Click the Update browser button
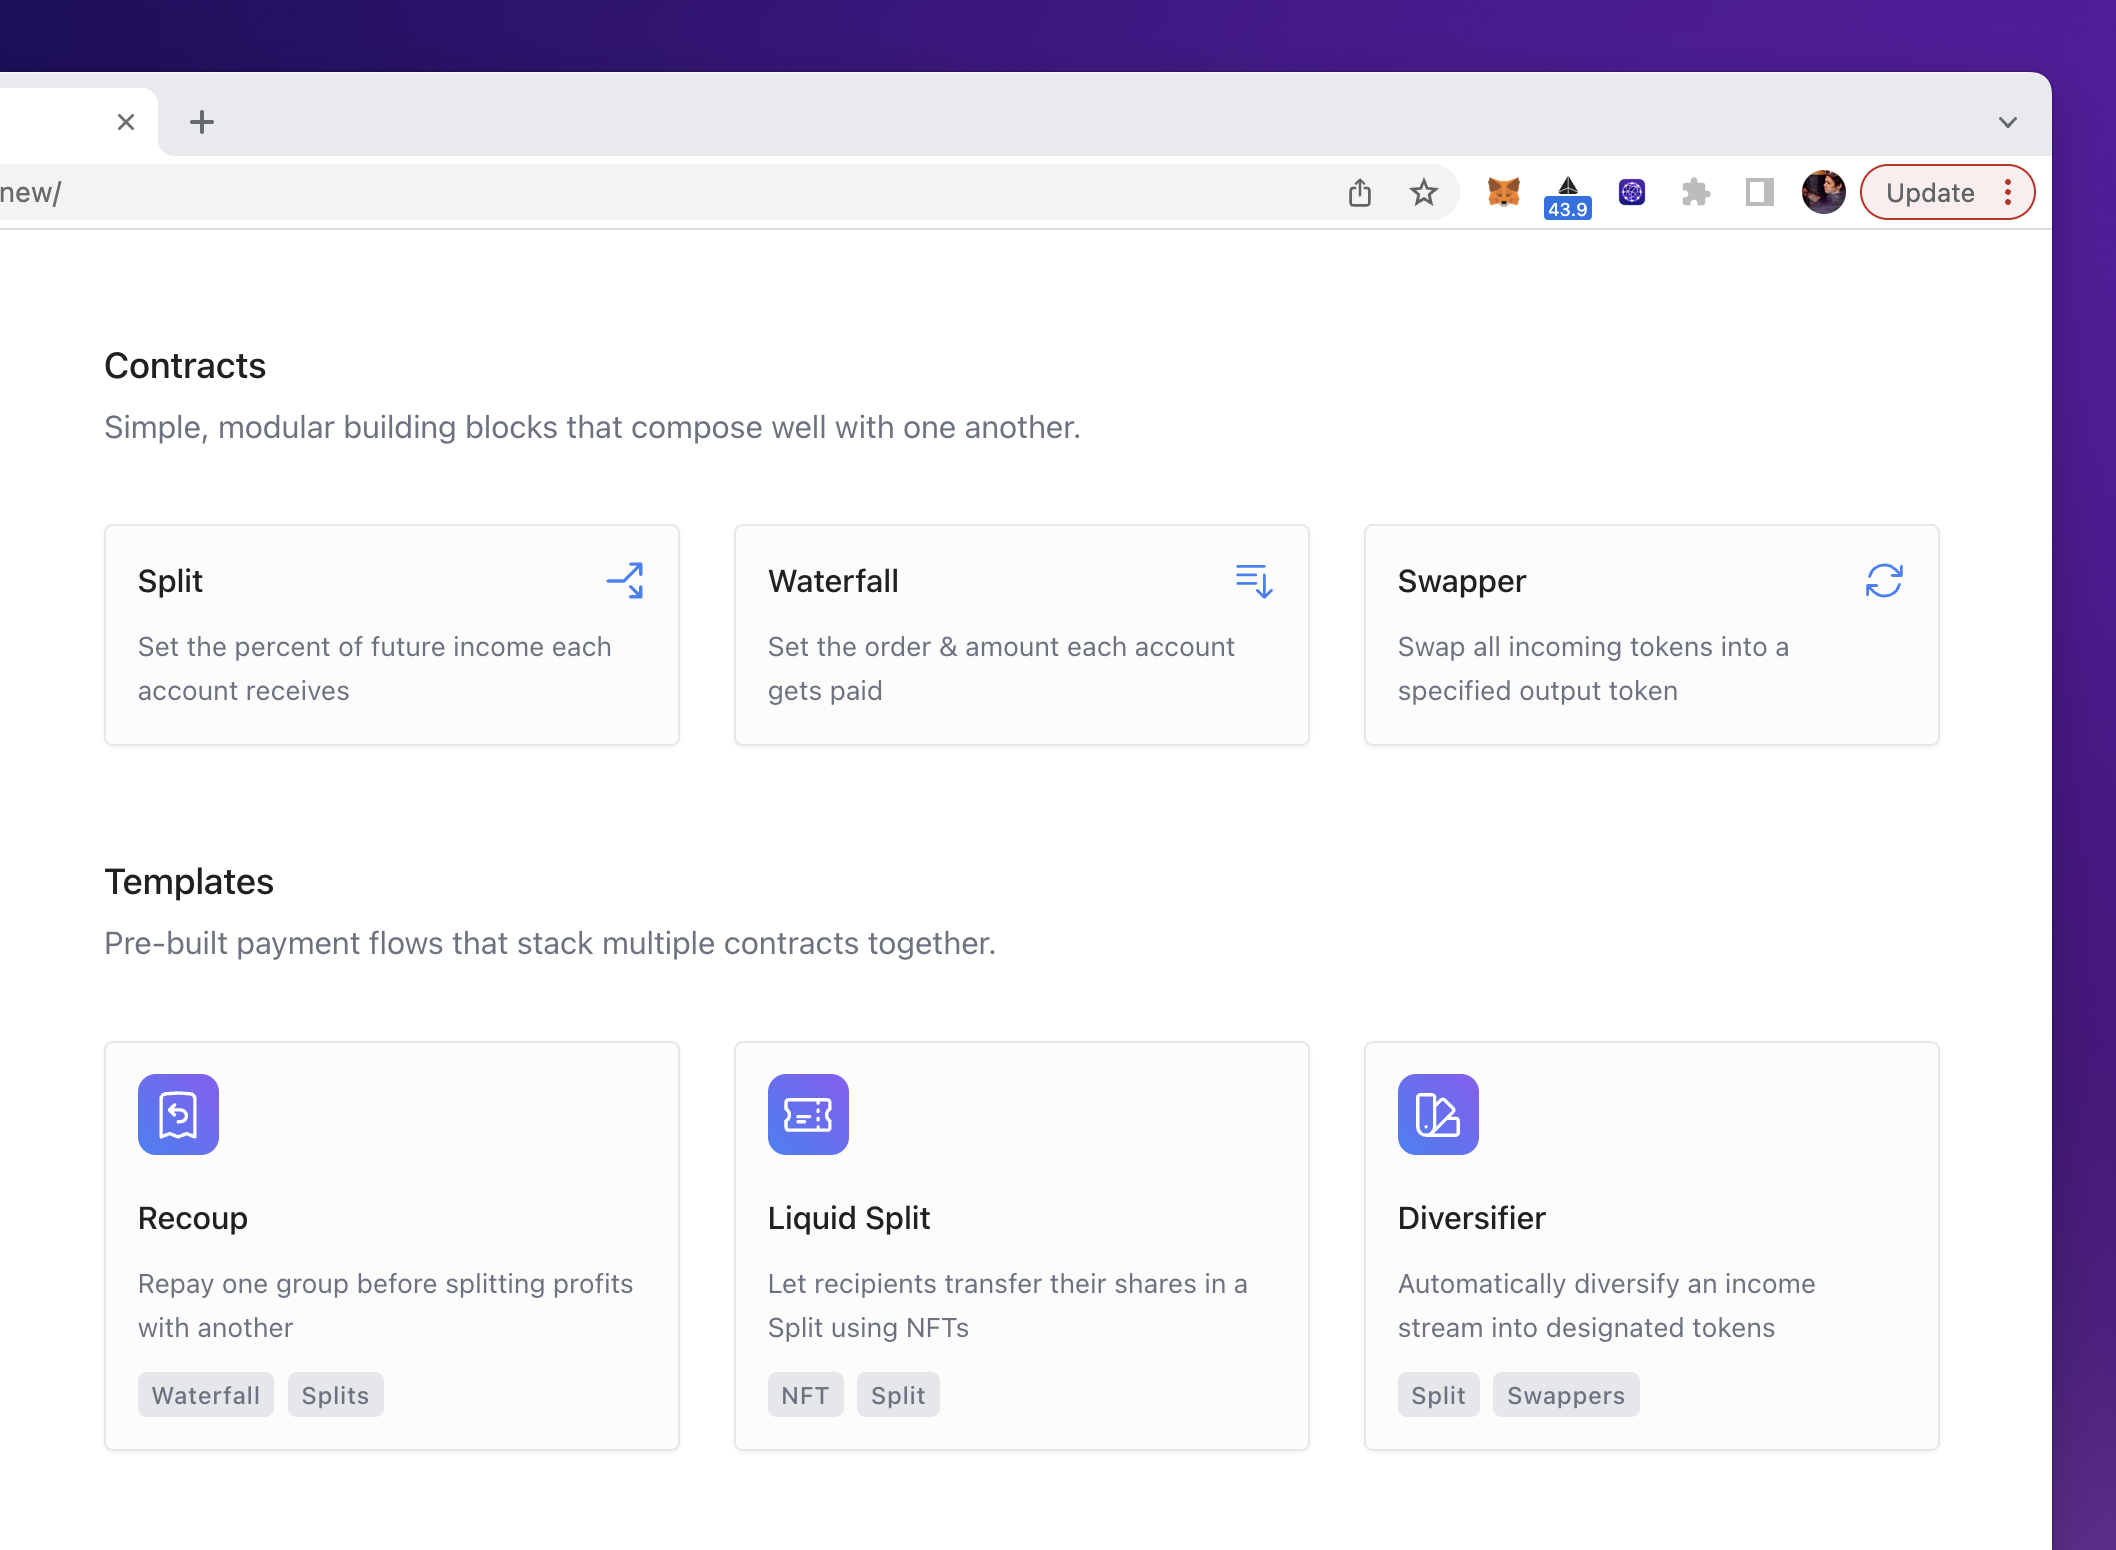The image size is (2116, 1550). click(1930, 192)
